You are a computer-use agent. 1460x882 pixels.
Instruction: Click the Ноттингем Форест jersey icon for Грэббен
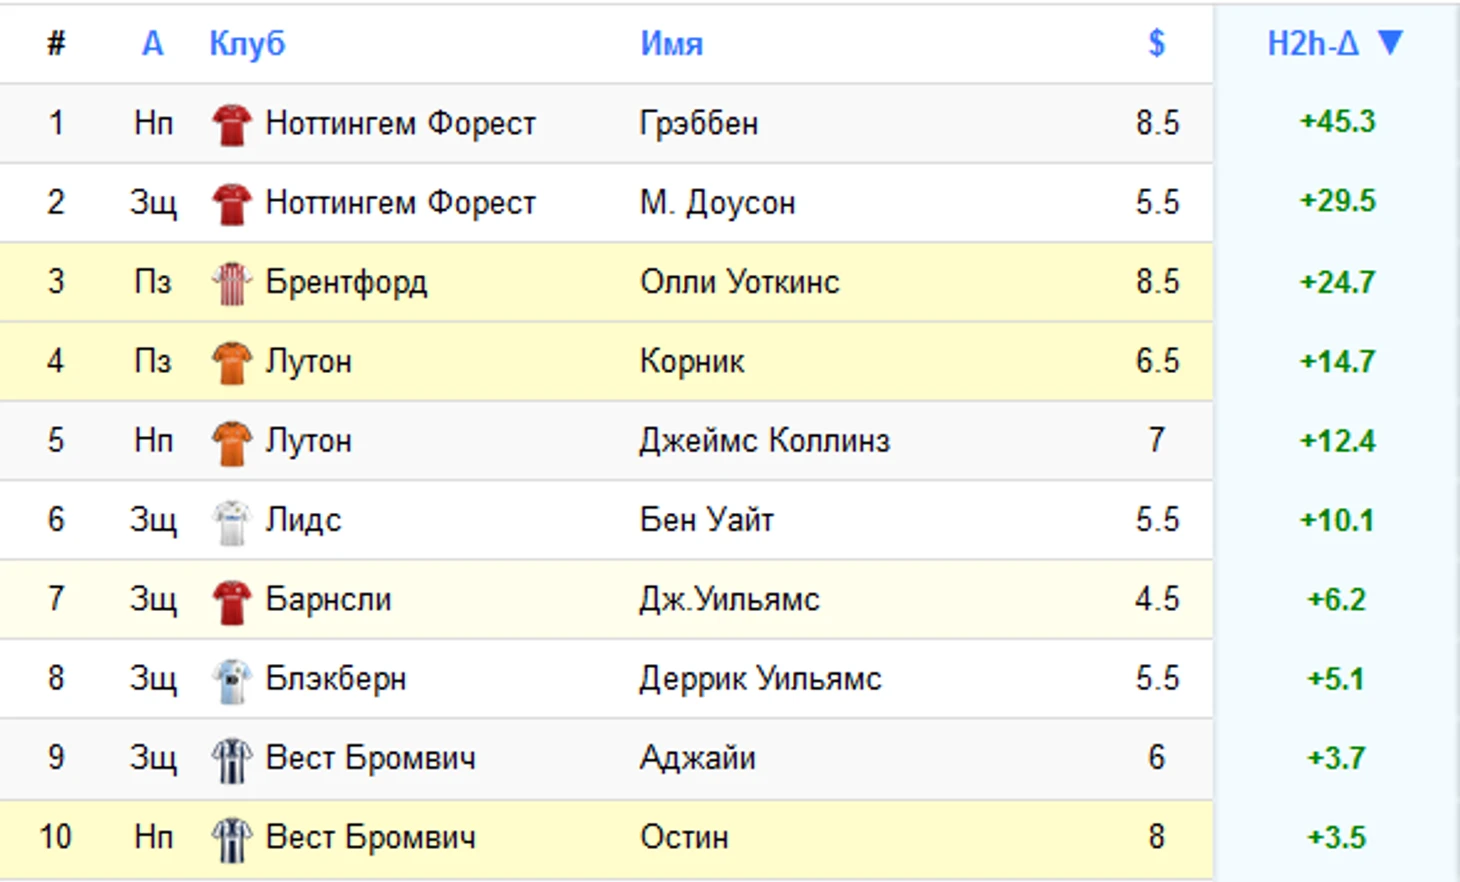coord(230,123)
